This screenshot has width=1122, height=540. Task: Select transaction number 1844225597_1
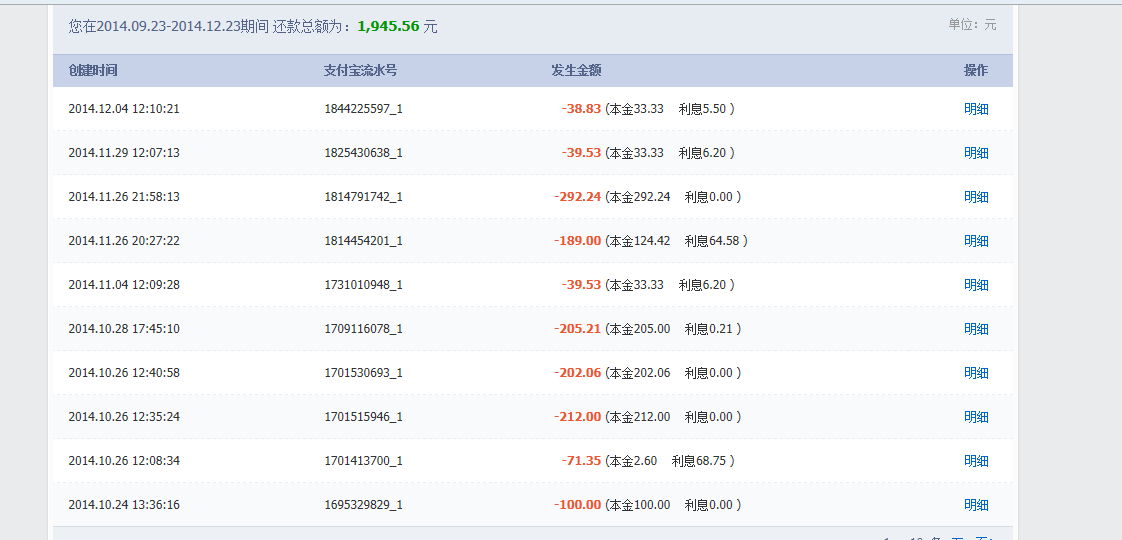coord(363,109)
